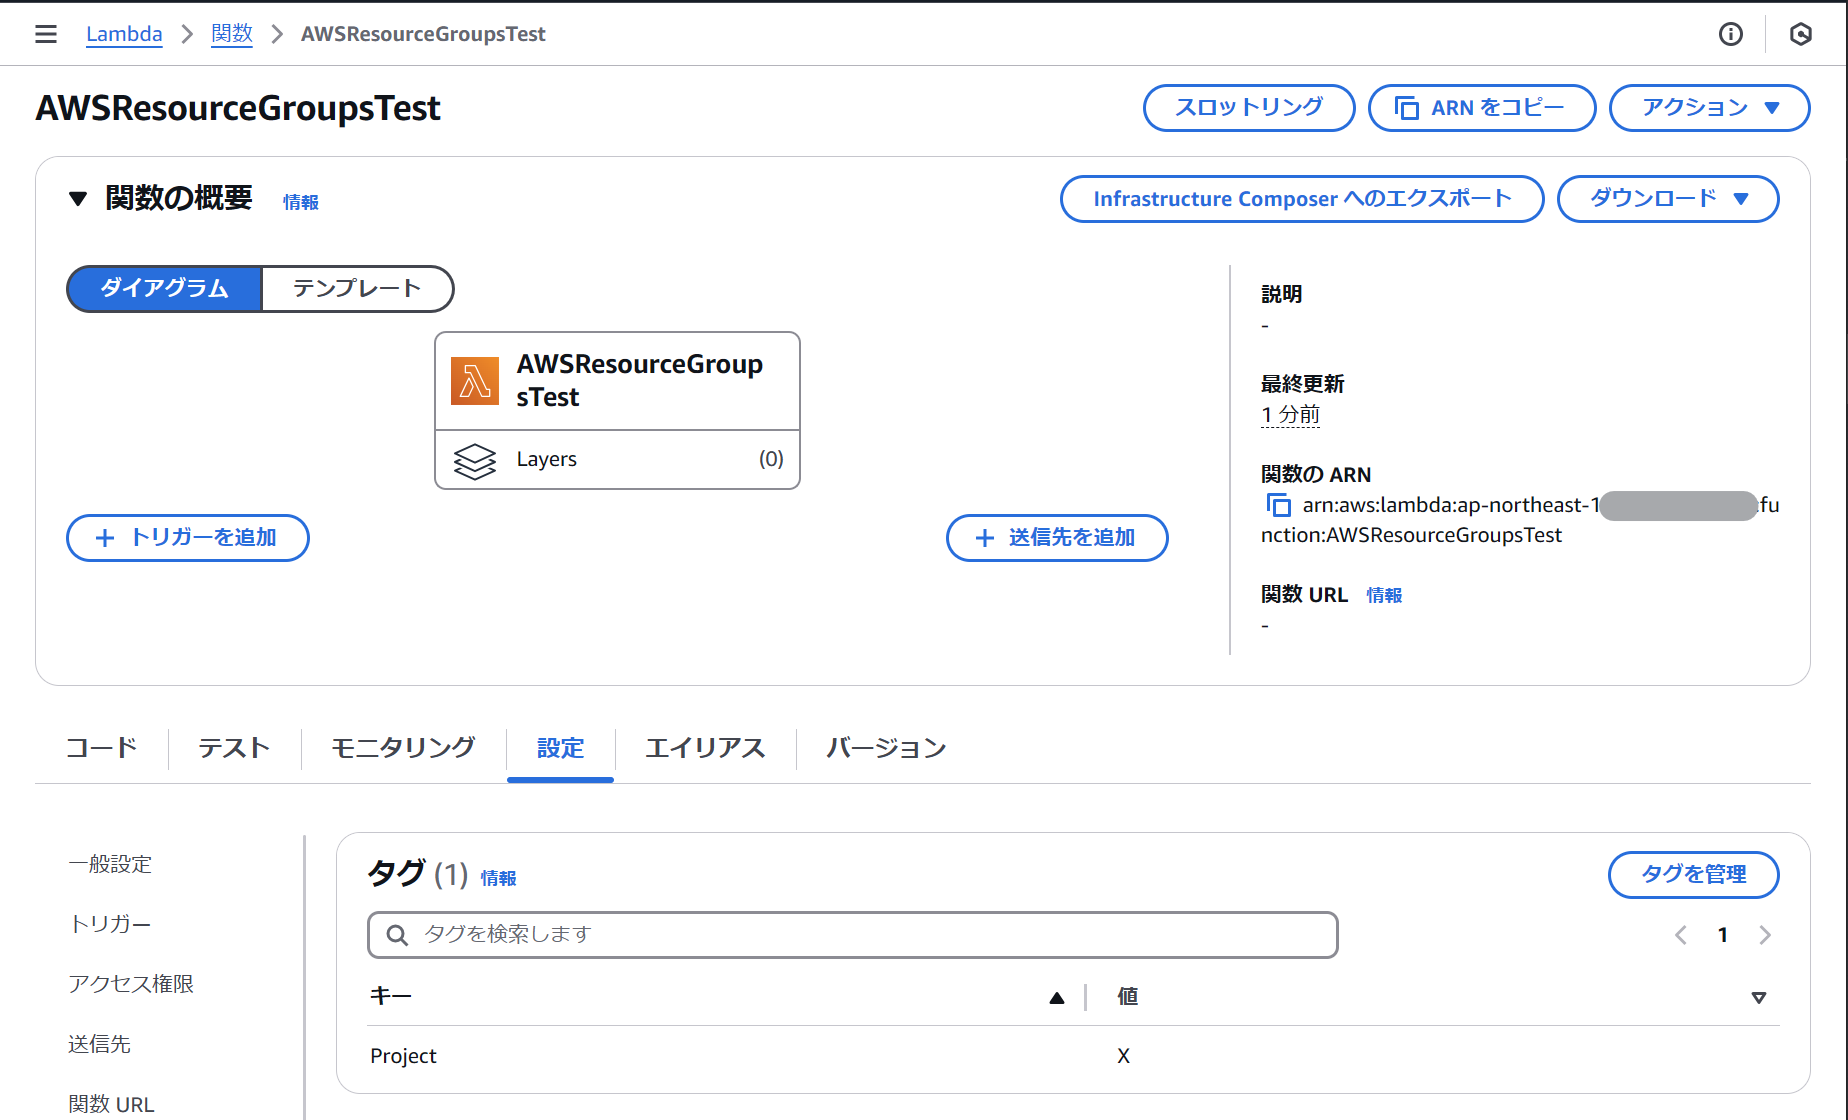Open the ダウンロード dropdown
The image size is (1848, 1120).
[x=1667, y=199]
